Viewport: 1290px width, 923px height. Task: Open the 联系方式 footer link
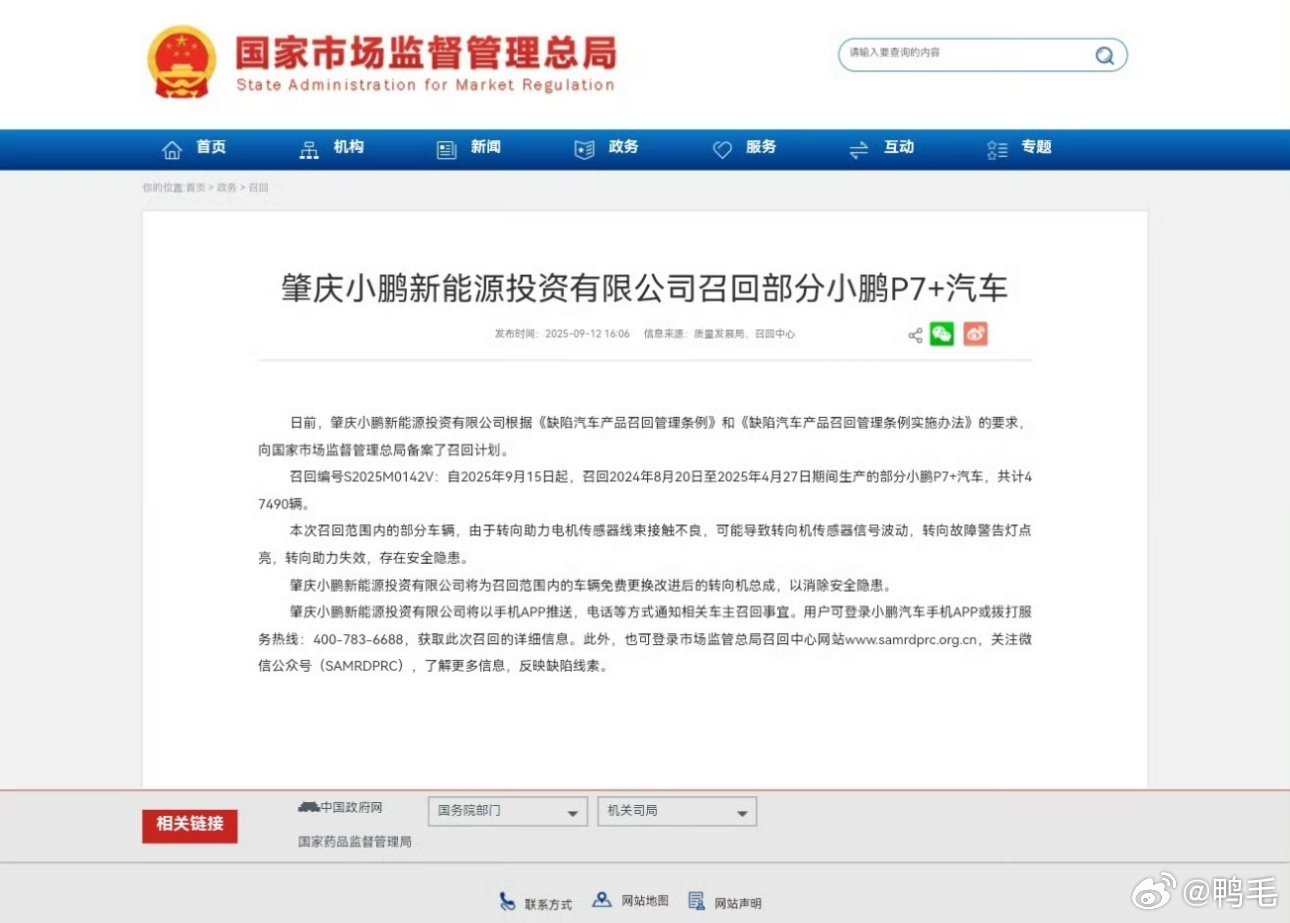click(549, 904)
